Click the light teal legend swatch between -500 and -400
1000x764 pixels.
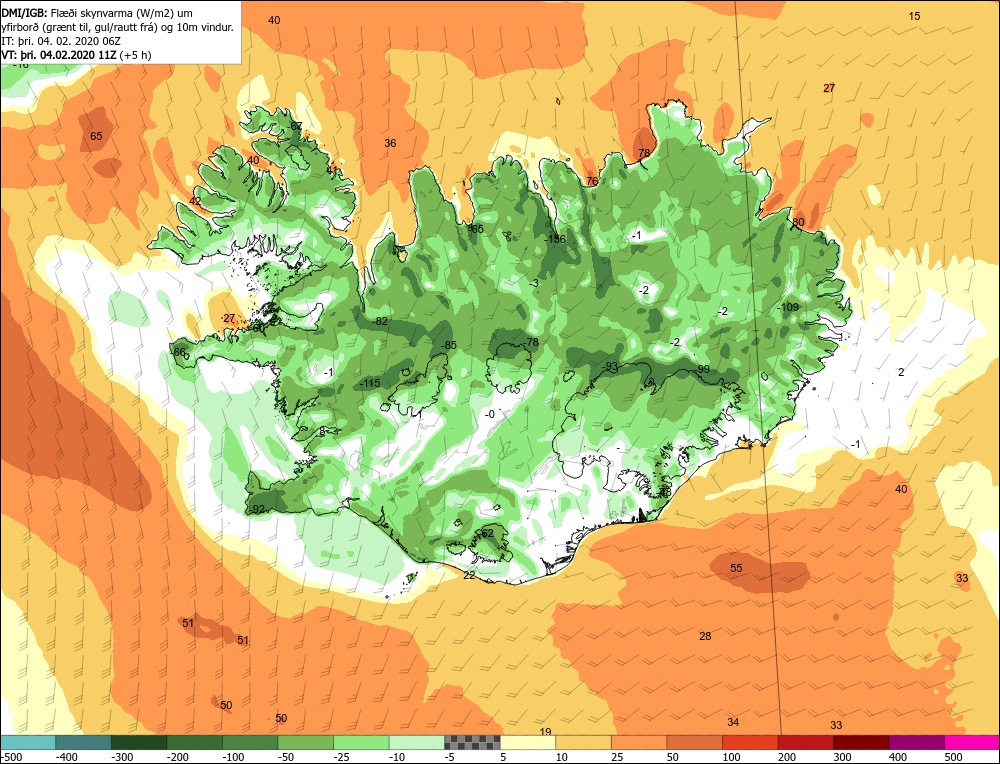click(x=28, y=742)
